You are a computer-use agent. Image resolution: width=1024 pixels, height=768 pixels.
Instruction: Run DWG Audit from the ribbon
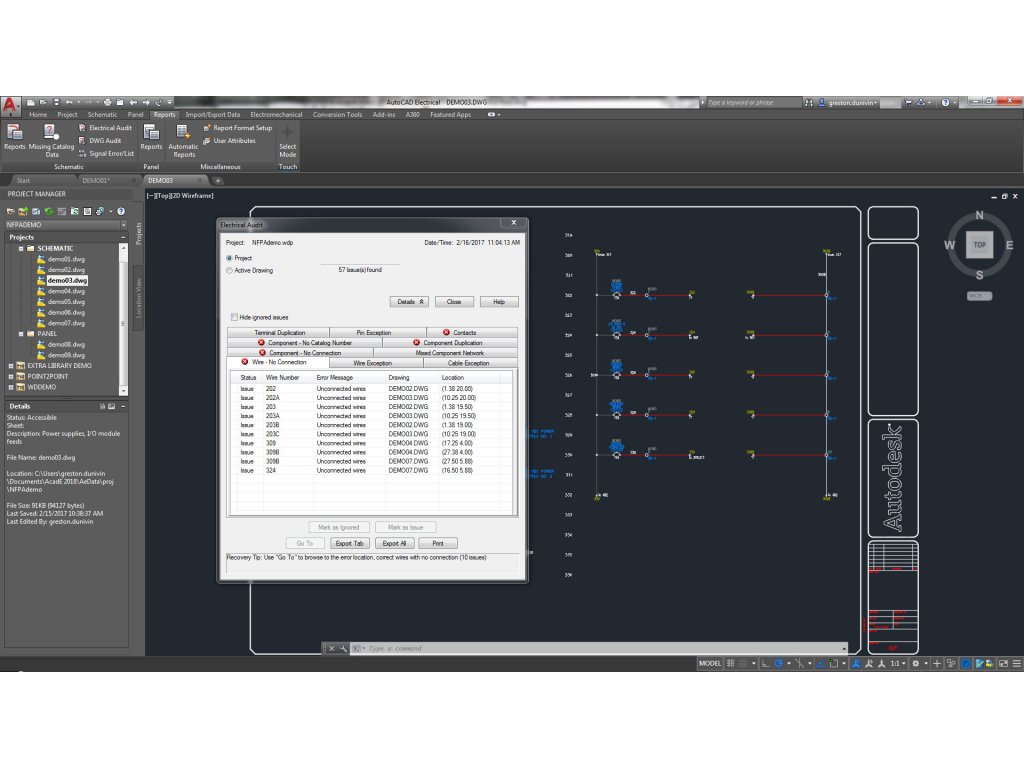point(100,140)
